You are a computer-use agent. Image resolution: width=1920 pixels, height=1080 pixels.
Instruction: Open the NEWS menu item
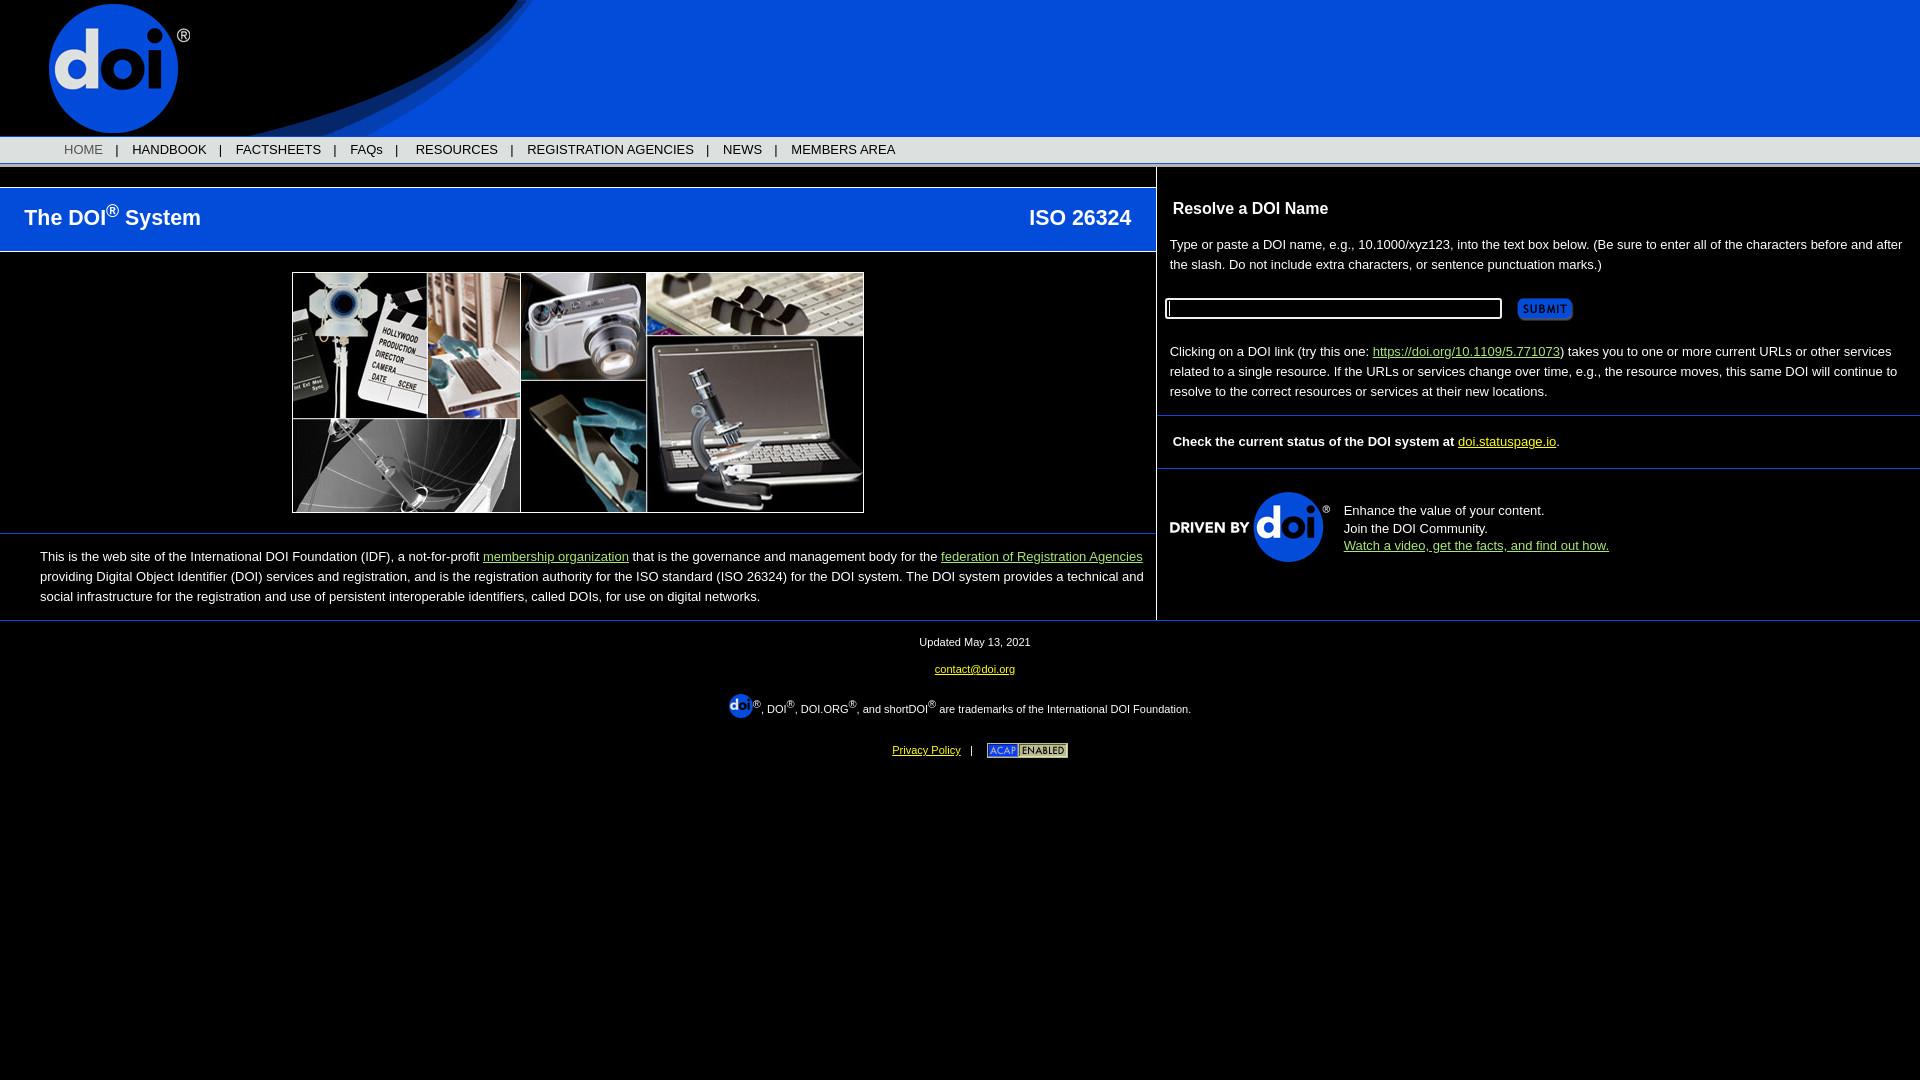pos(742,150)
